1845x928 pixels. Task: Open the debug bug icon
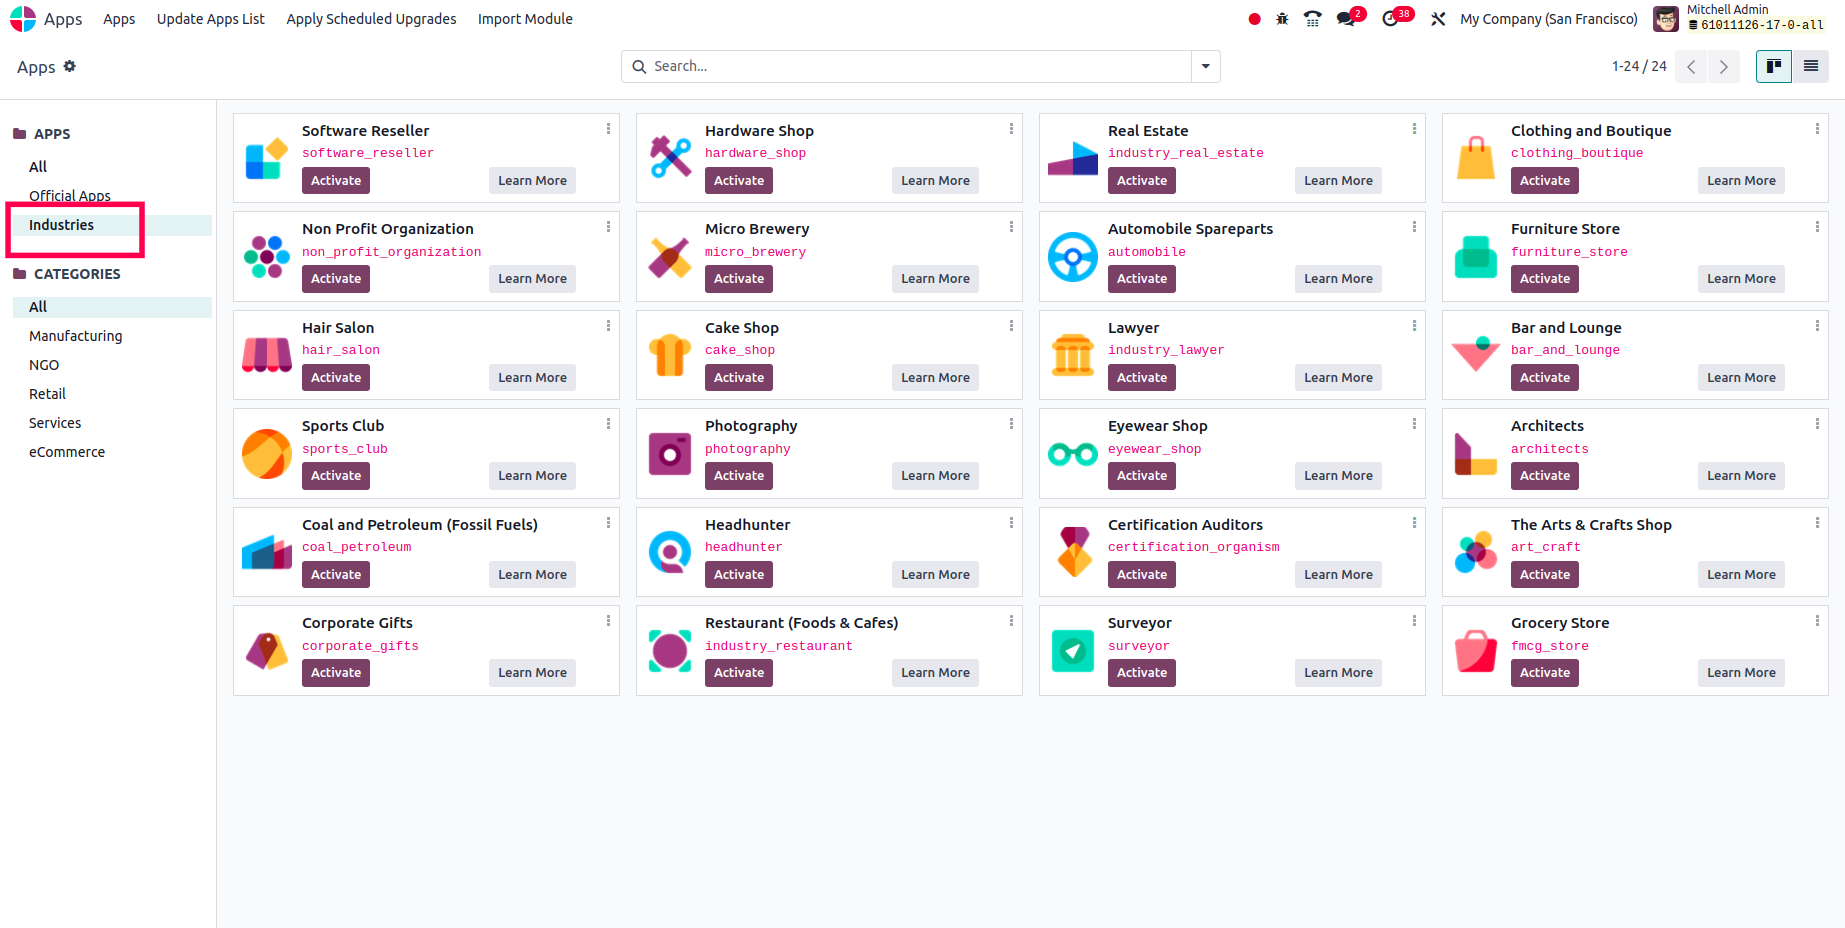coord(1282,18)
